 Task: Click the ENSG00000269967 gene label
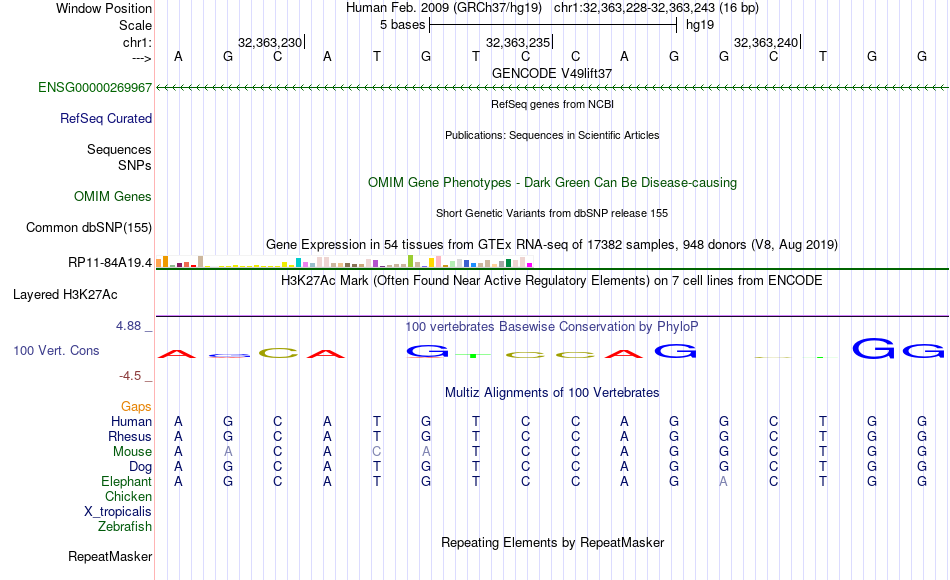click(95, 87)
